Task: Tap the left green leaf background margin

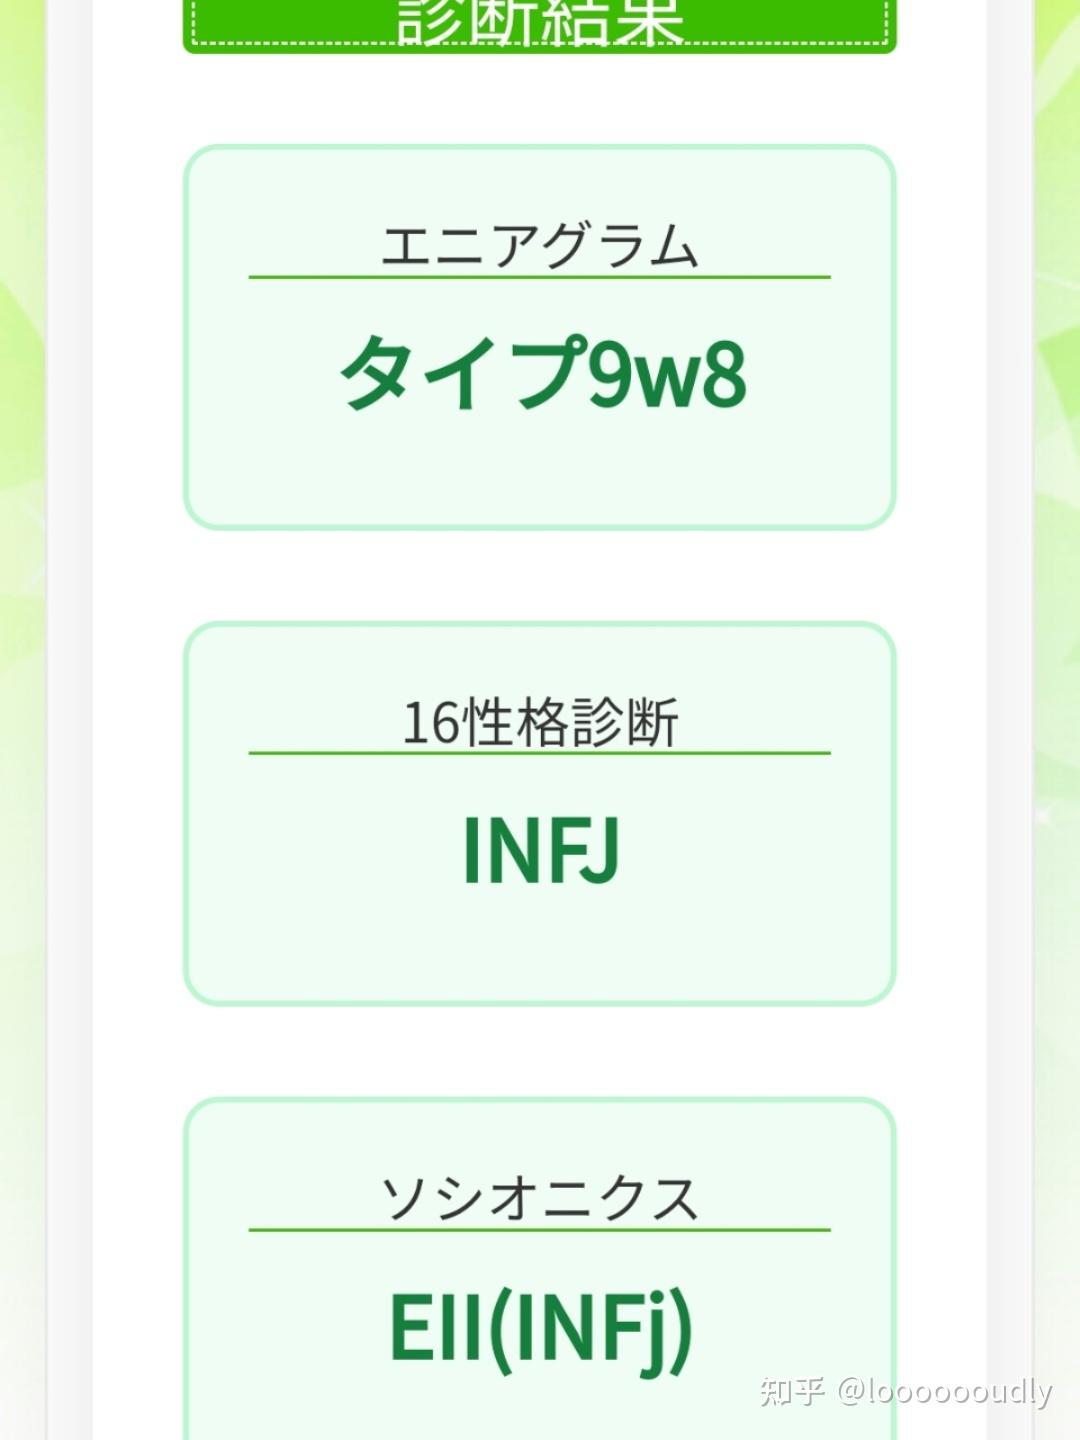Action: [22, 700]
